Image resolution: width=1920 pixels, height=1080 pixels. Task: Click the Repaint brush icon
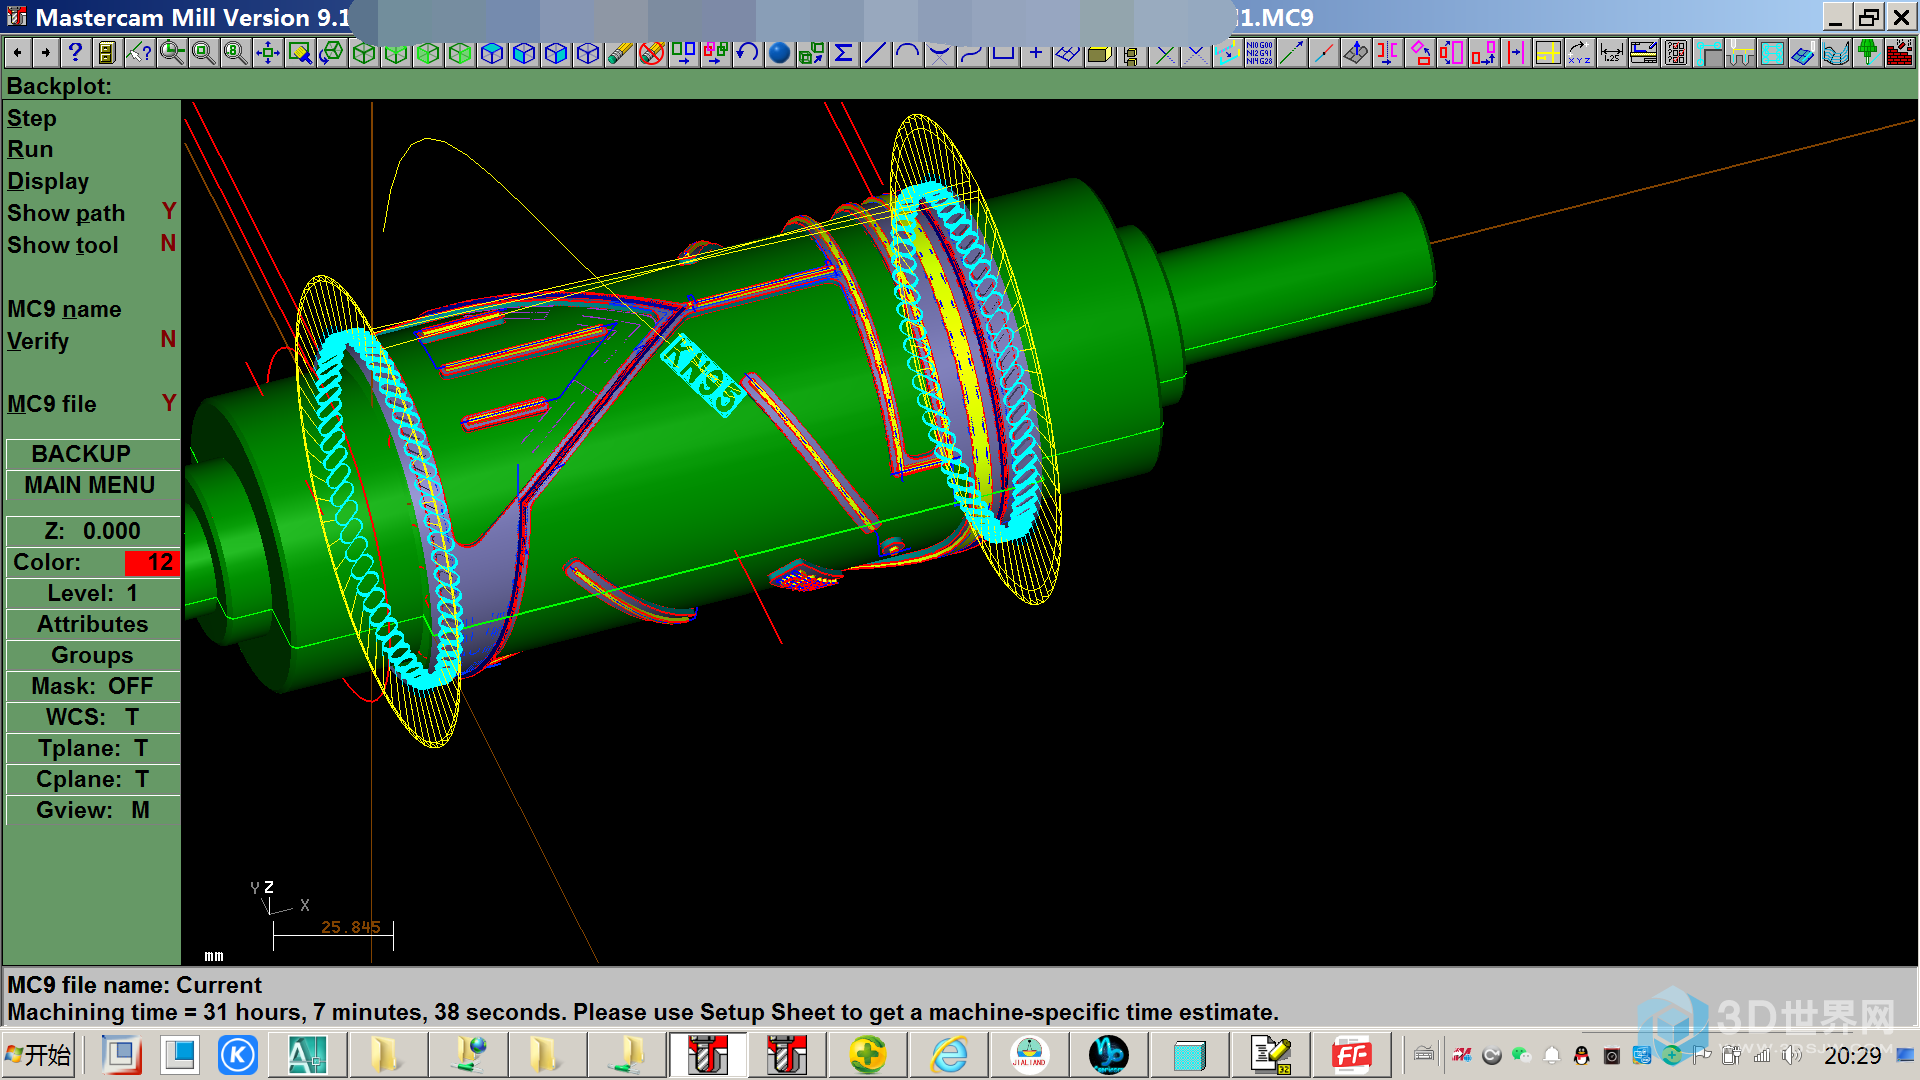(299, 53)
